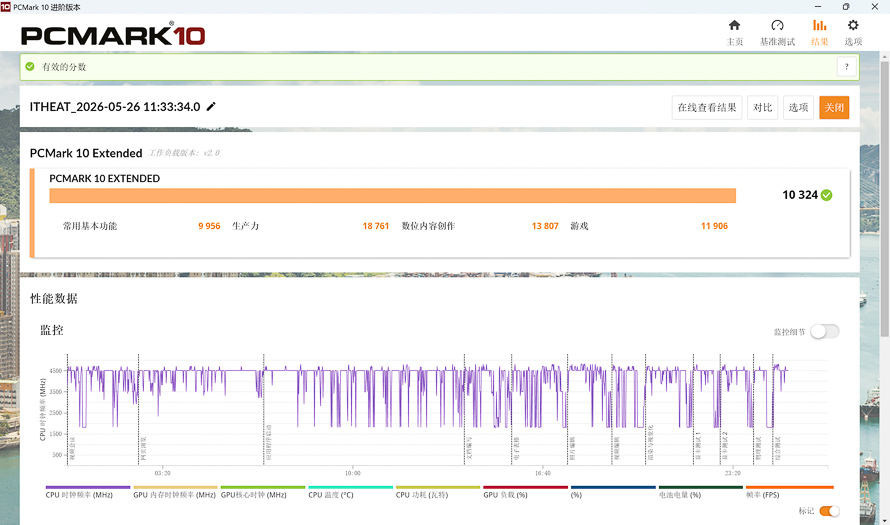This screenshot has height=525, width=890.
Task: Click the 常用基本功能 label
Action: click(90, 226)
